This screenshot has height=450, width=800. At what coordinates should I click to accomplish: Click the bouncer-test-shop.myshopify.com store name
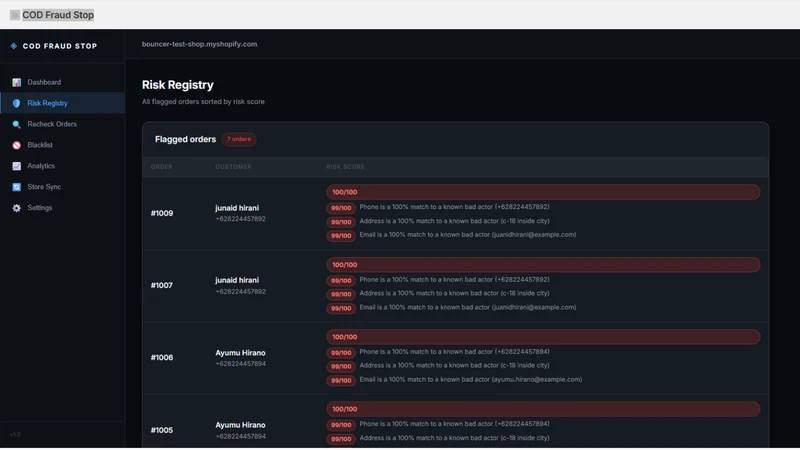[x=199, y=44]
